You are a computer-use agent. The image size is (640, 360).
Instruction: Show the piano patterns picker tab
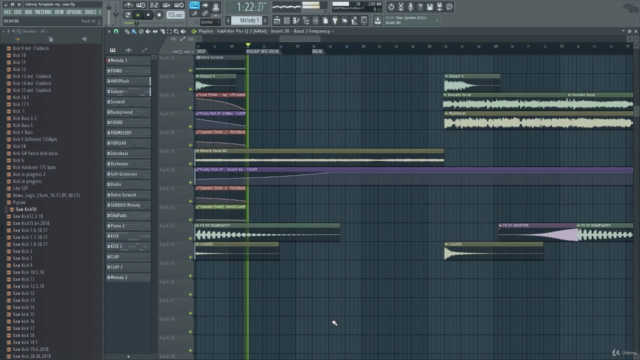tap(112, 50)
